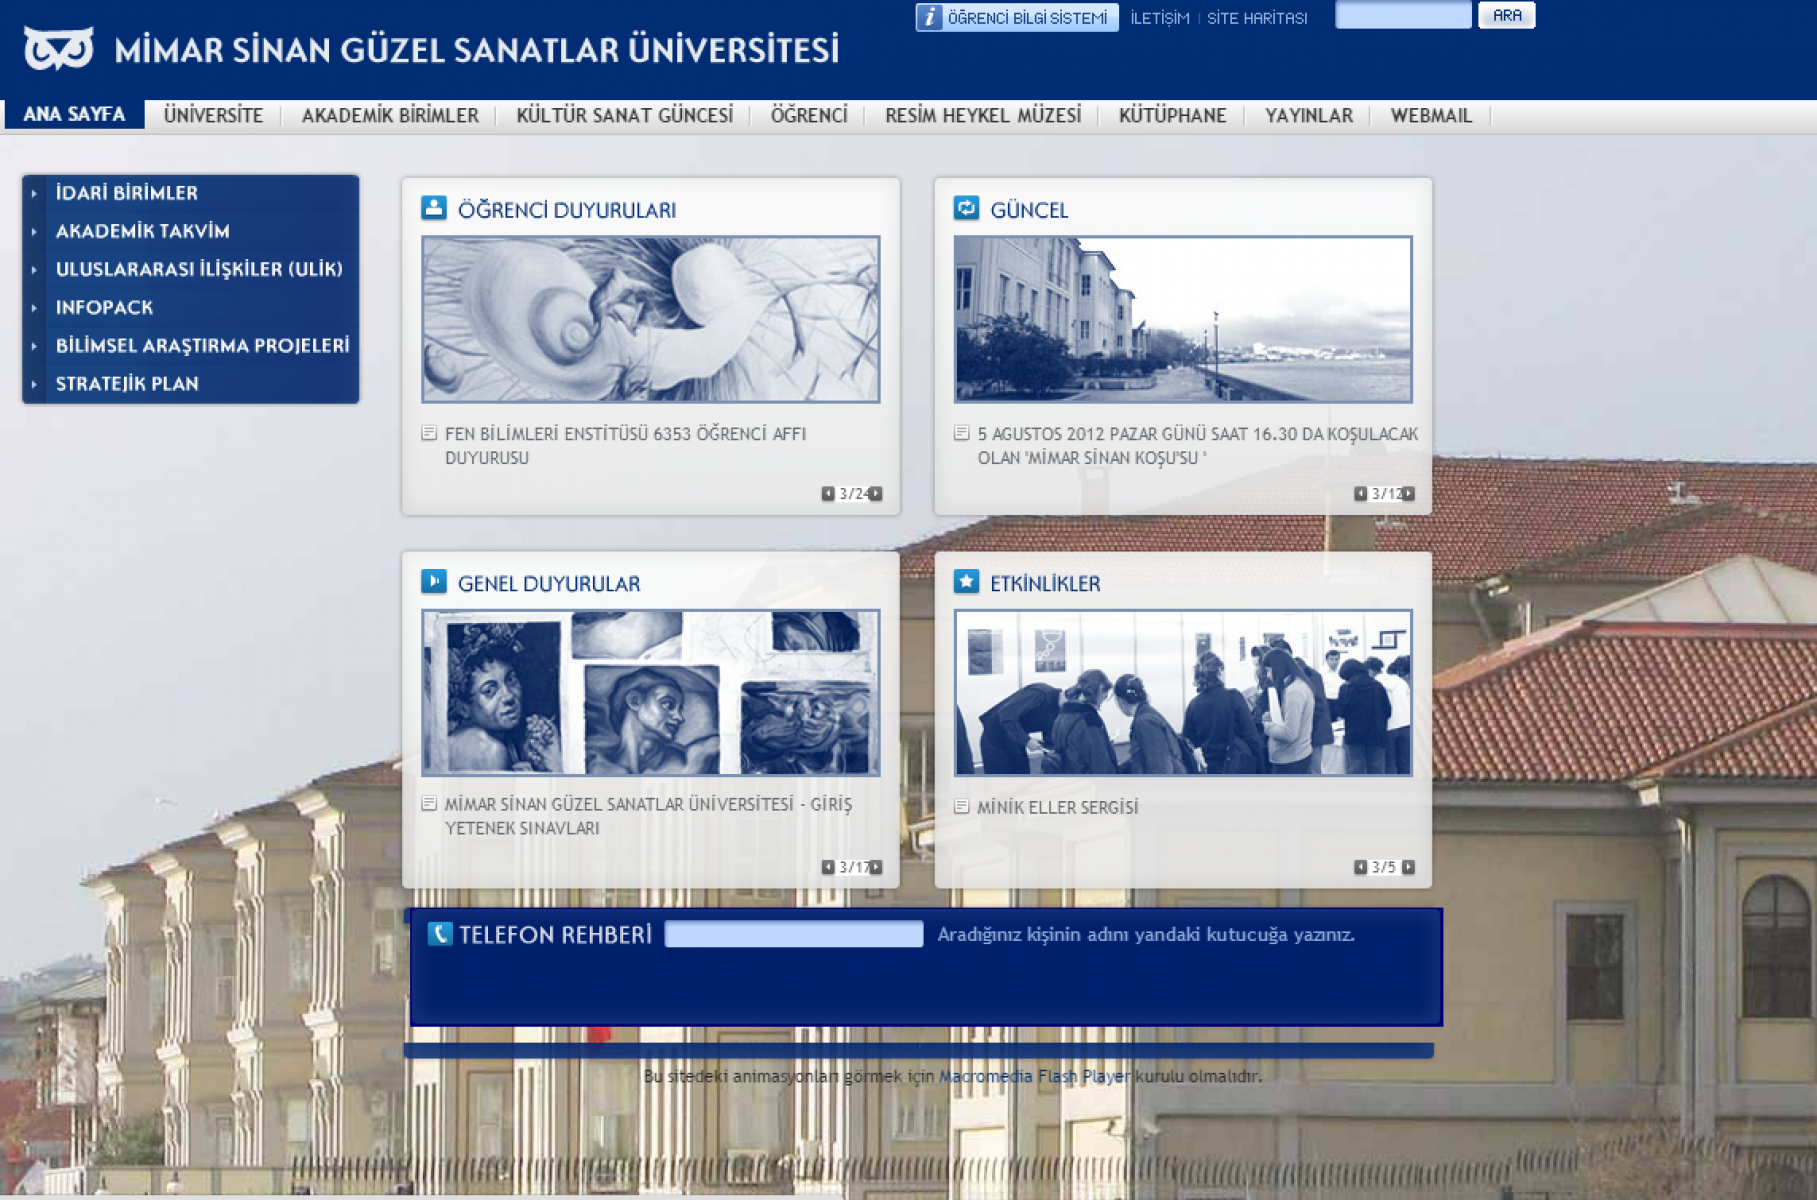Open Akademik Takvim from sidebar
Image resolution: width=1817 pixels, height=1200 pixels.
coord(142,231)
